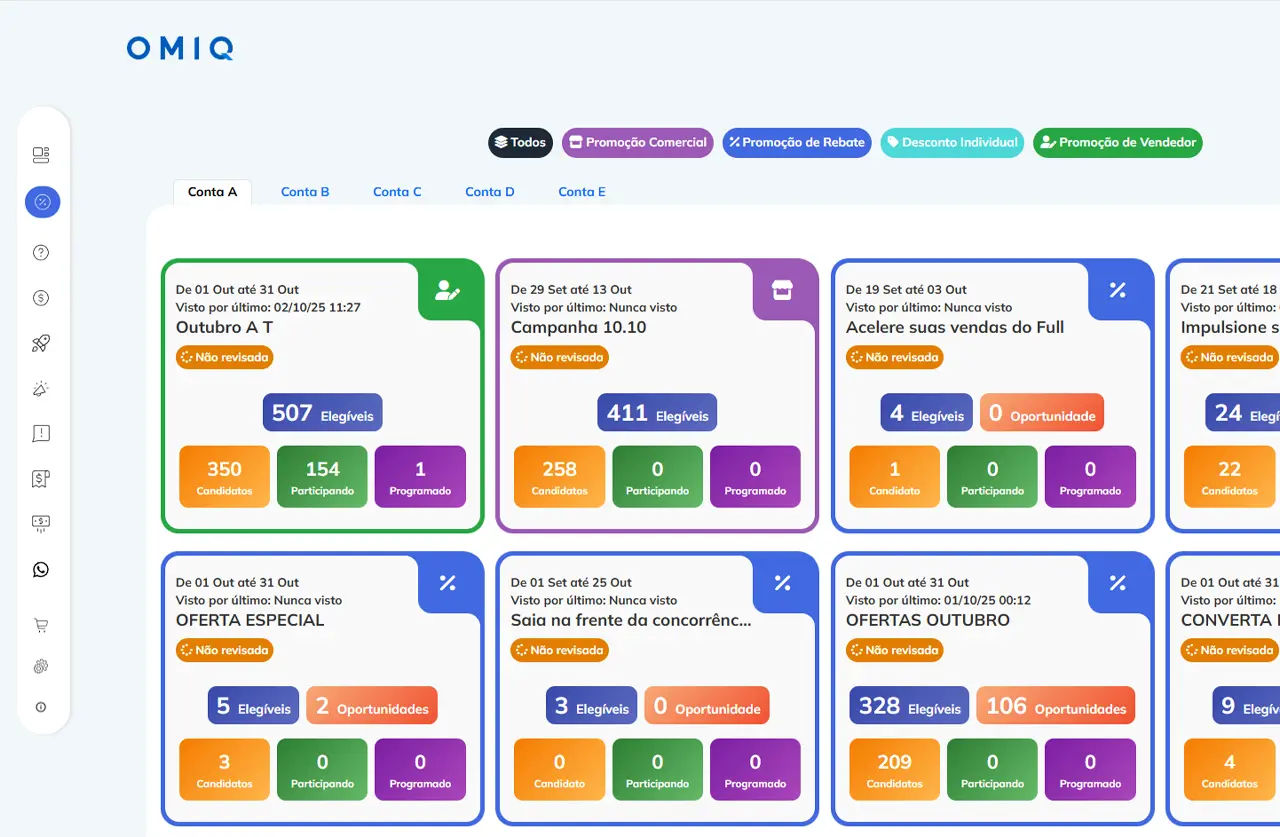Open the dashboard layout icon in sidebar

coord(41,155)
